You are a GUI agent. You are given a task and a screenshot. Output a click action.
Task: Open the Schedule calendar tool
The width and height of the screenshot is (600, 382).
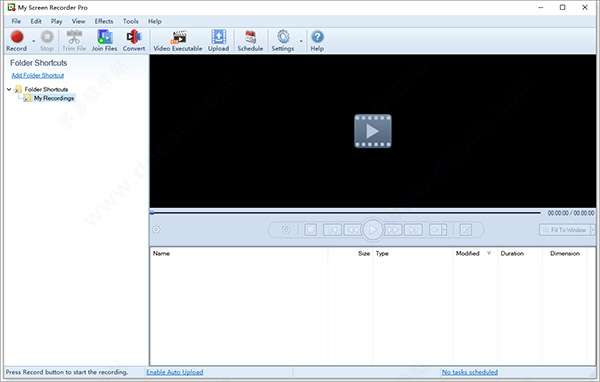(x=250, y=41)
